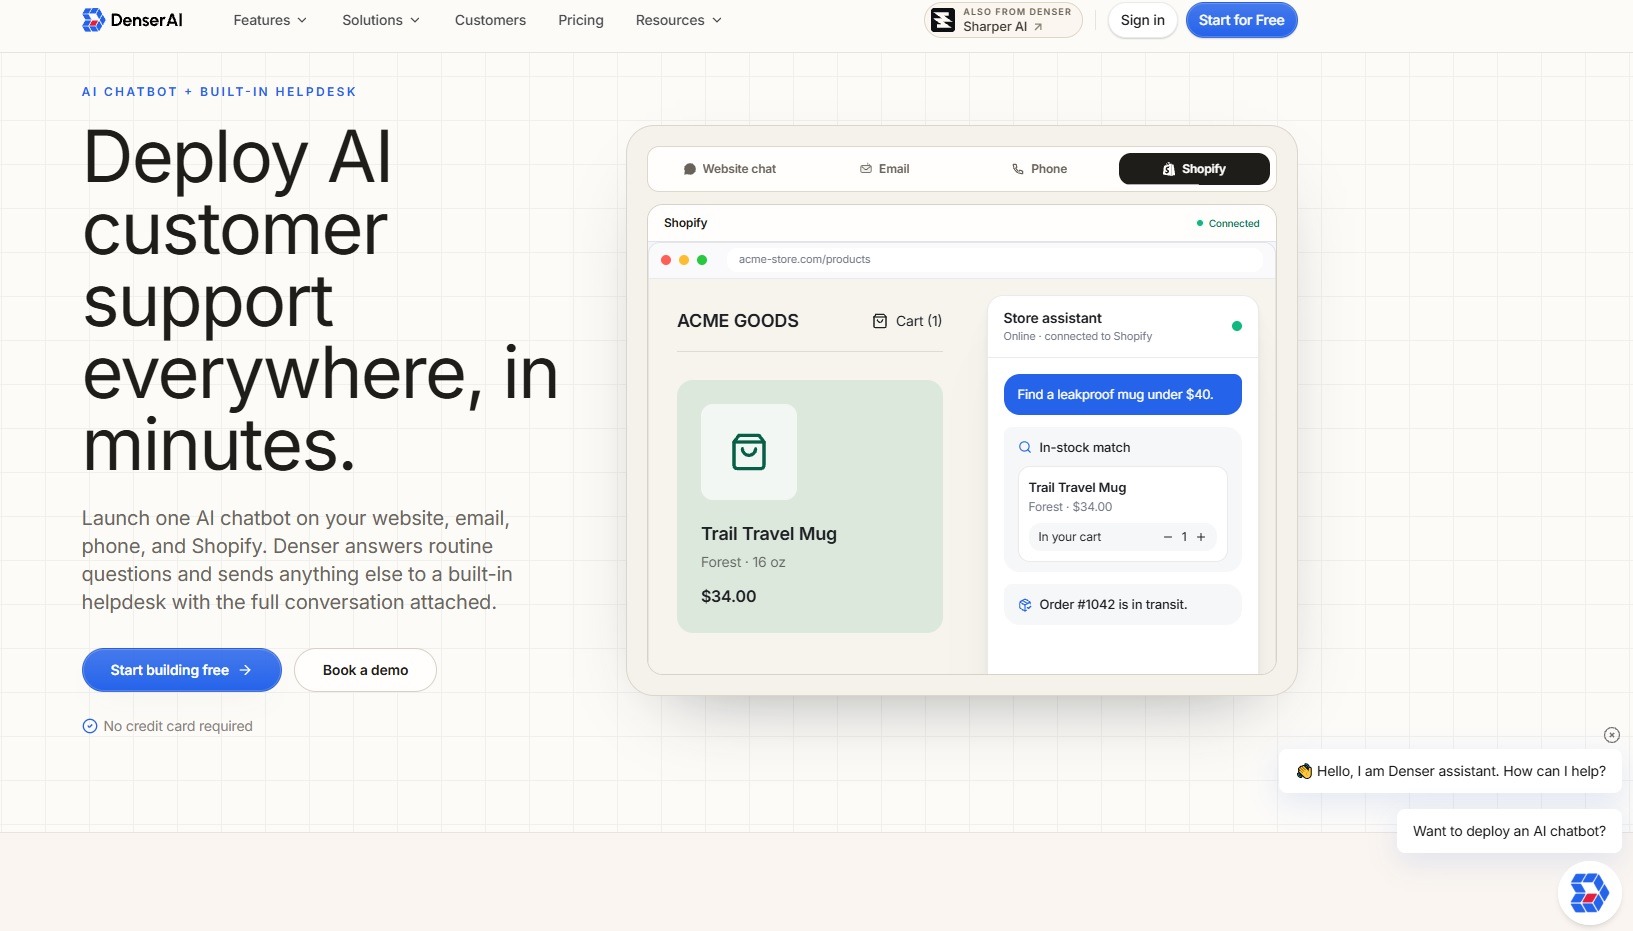This screenshot has height=931, width=1633.
Task: Click the yellow window dot in the mock browser
Action: tap(684, 260)
